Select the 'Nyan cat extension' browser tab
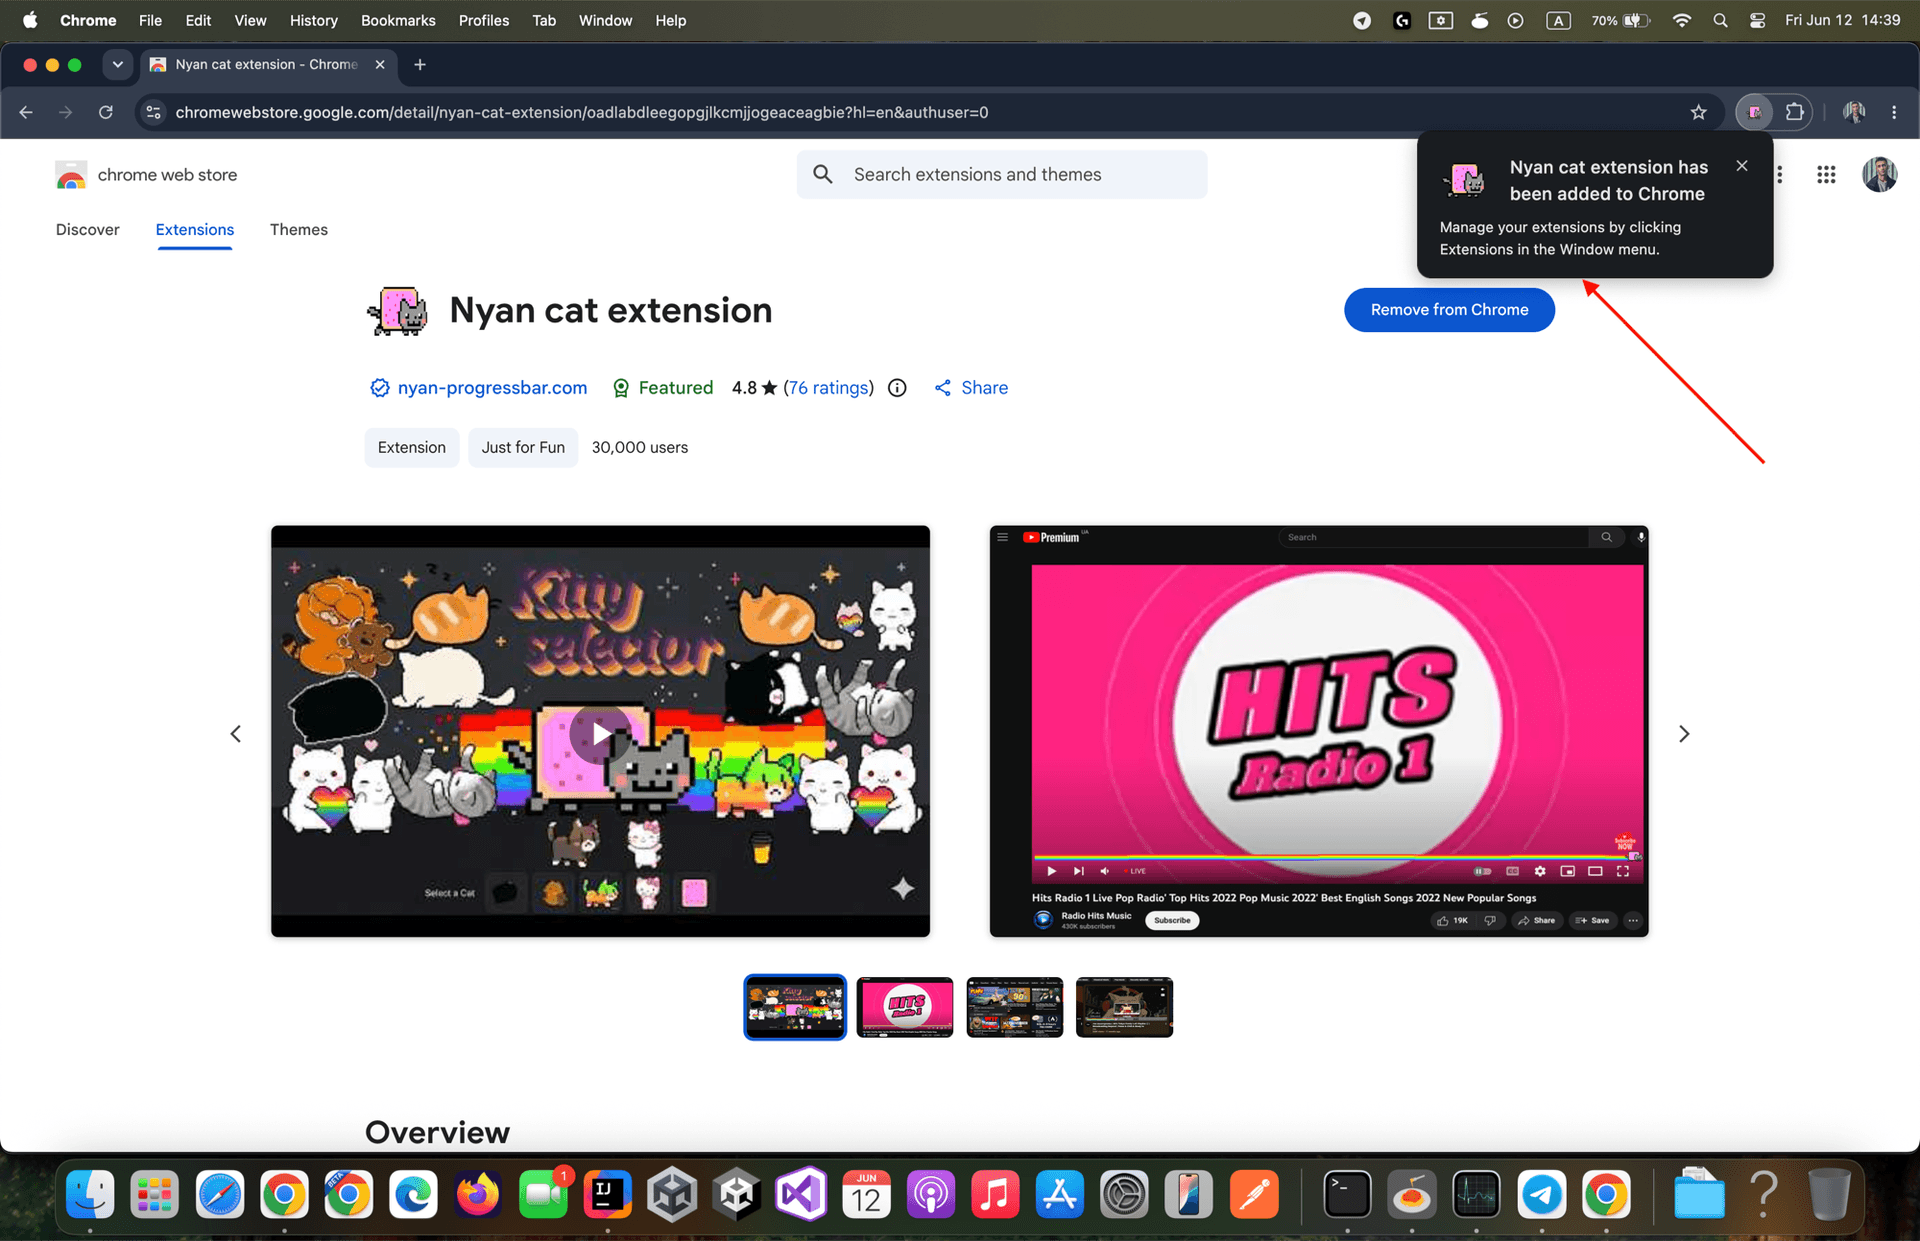Viewport: 1920px width, 1241px height. click(x=266, y=64)
